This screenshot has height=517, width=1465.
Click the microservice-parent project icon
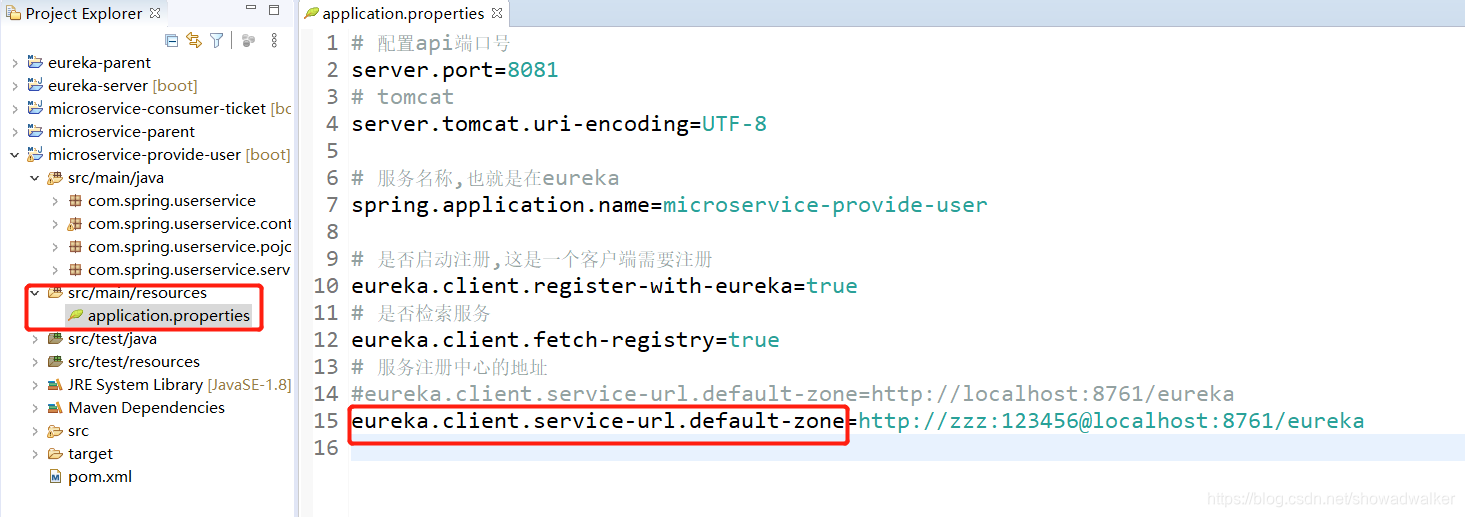[34, 131]
